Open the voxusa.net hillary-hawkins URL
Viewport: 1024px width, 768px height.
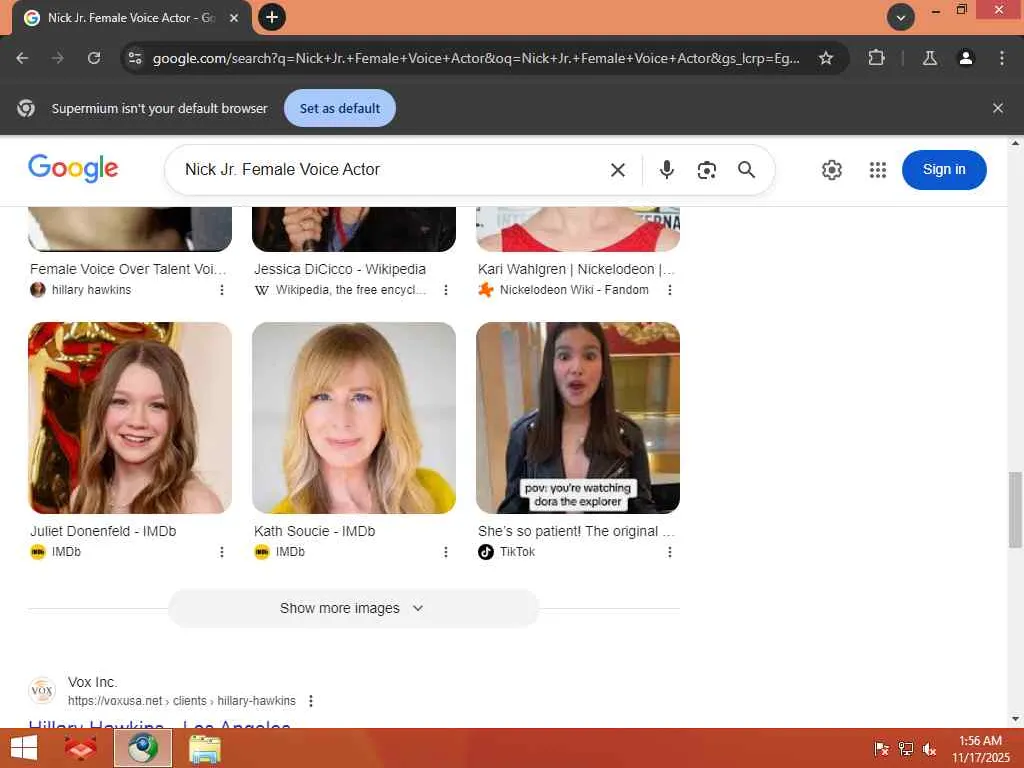pyautogui.click(x=182, y=701)
